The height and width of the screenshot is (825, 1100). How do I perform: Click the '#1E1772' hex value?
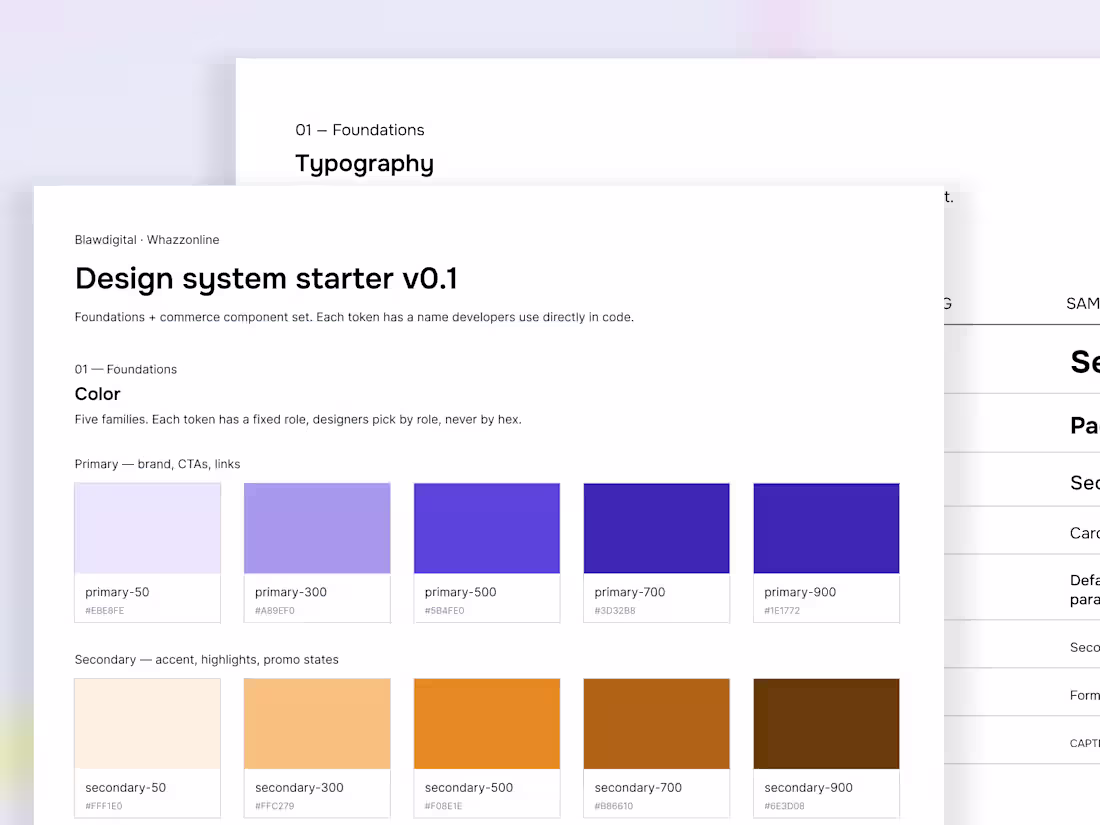[782, 611]
